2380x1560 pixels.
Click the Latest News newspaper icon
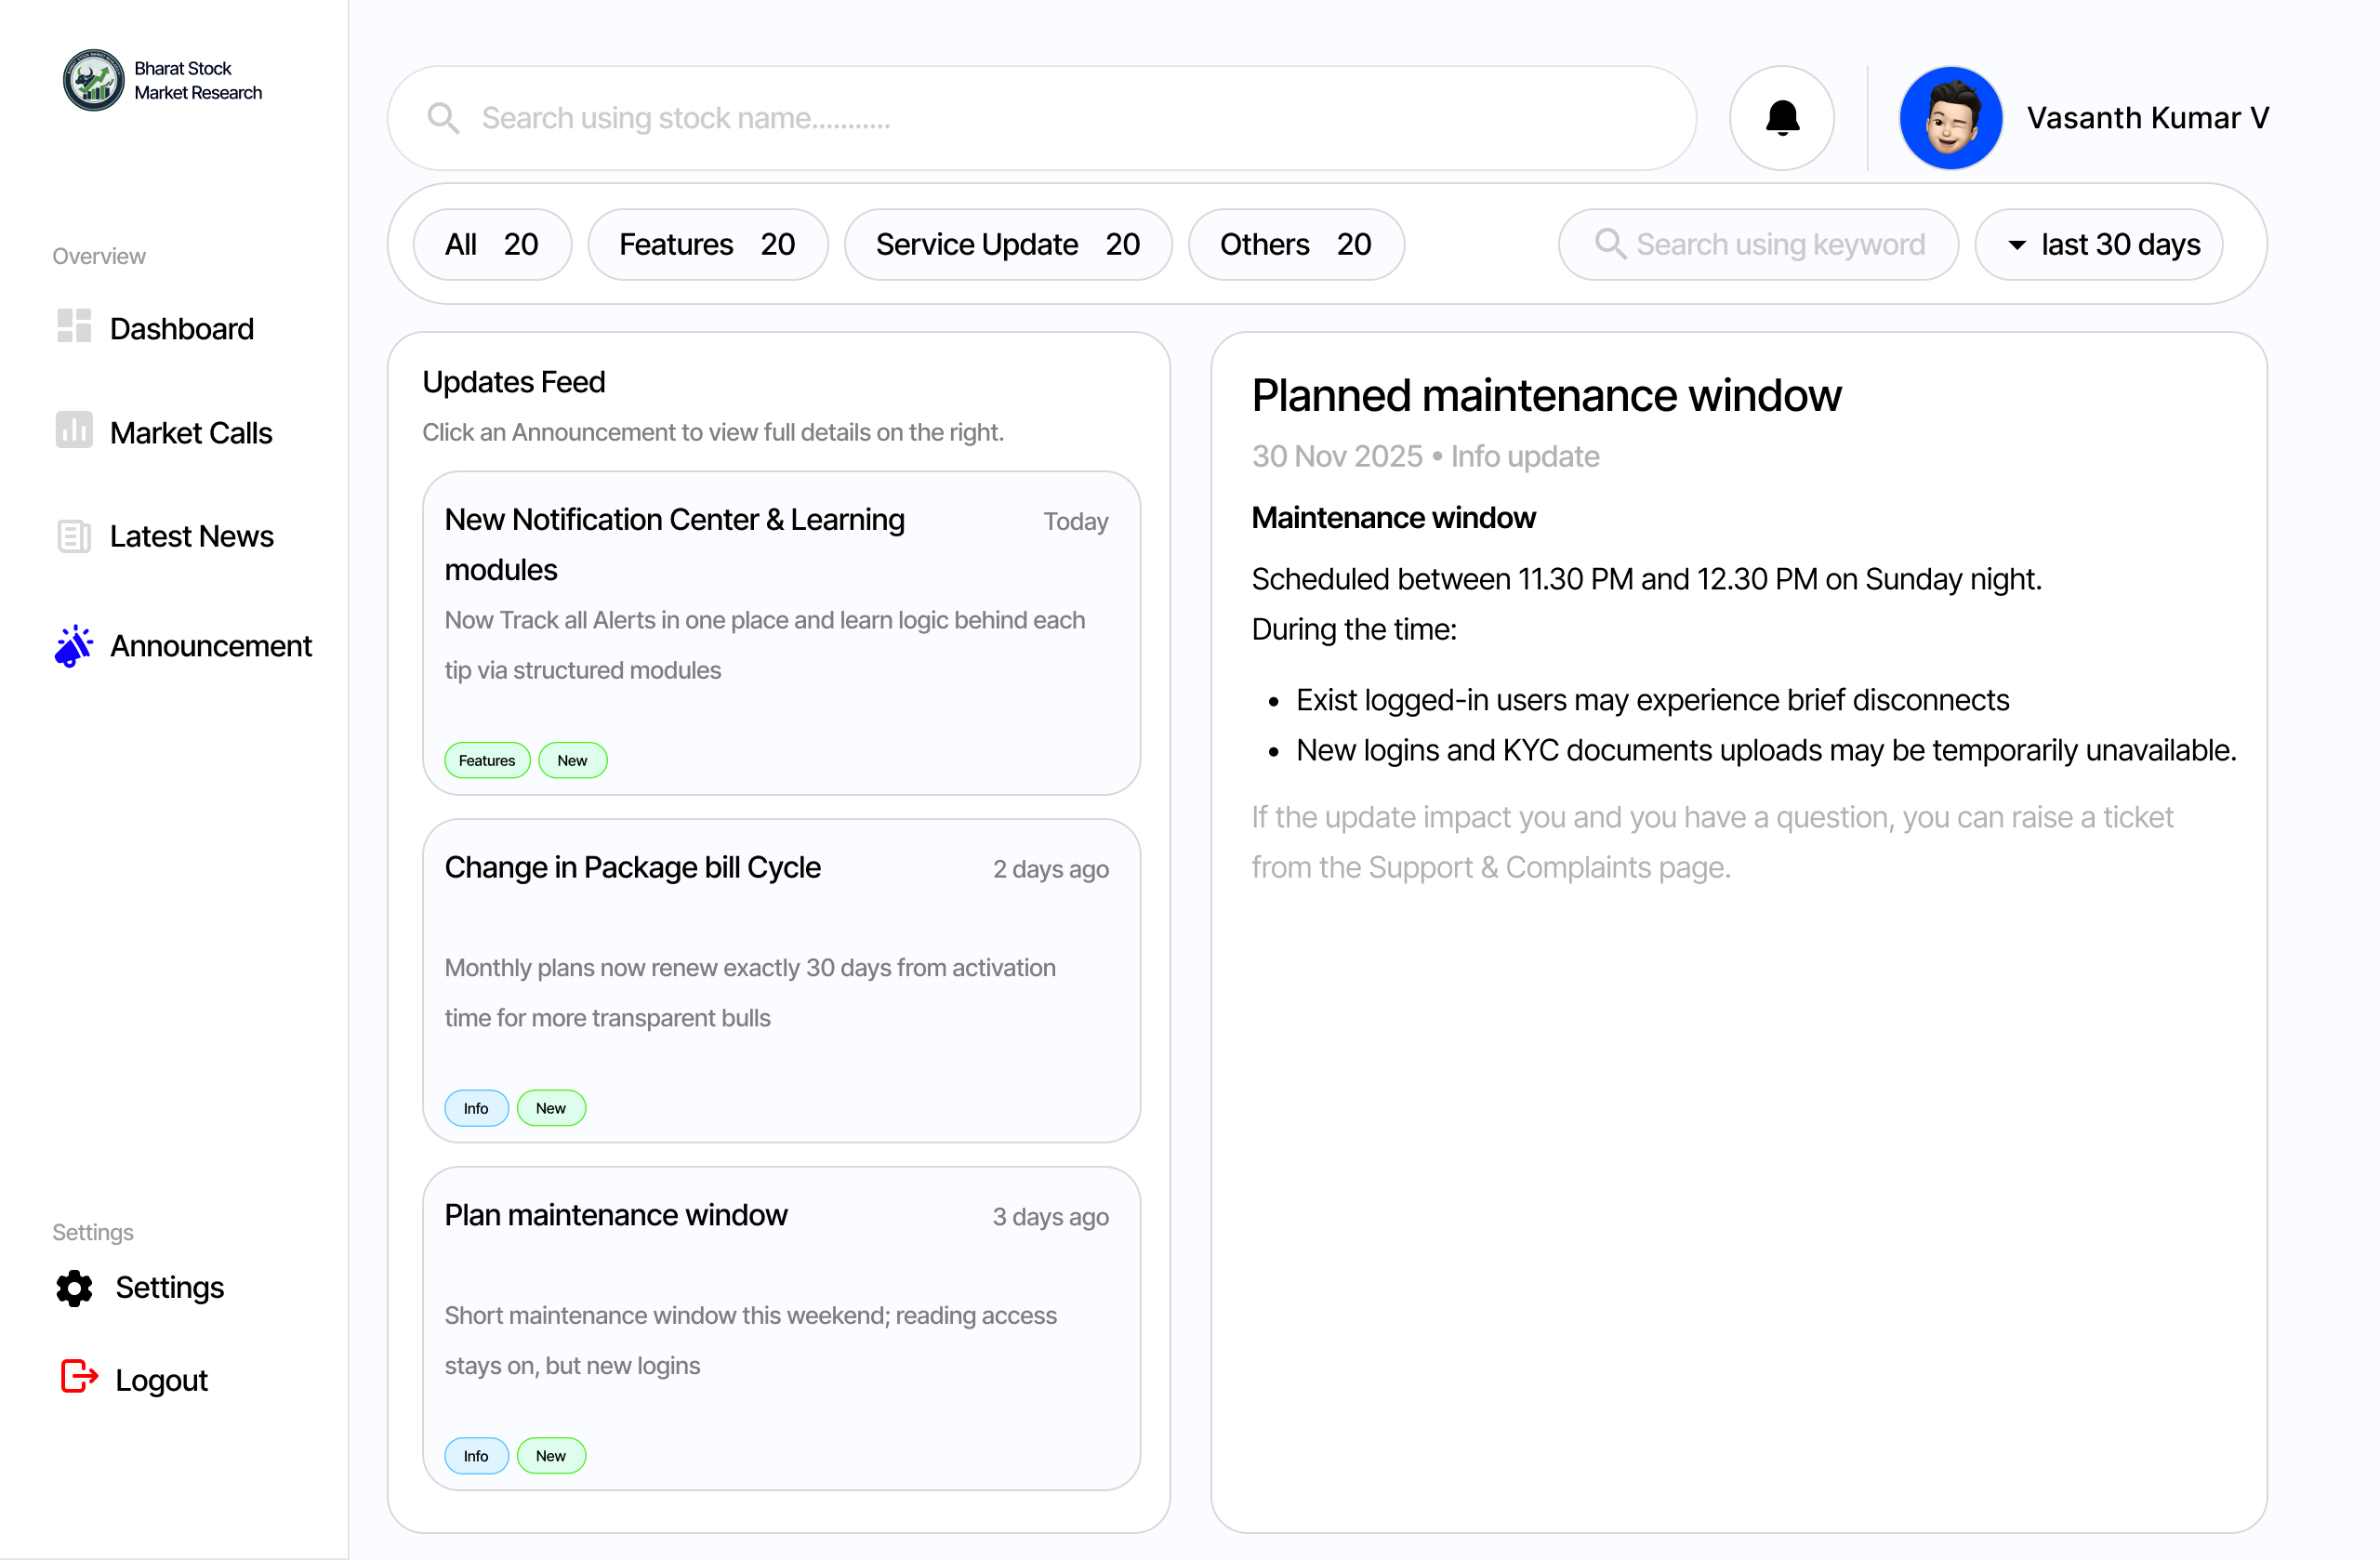click(x=74, y=536)
